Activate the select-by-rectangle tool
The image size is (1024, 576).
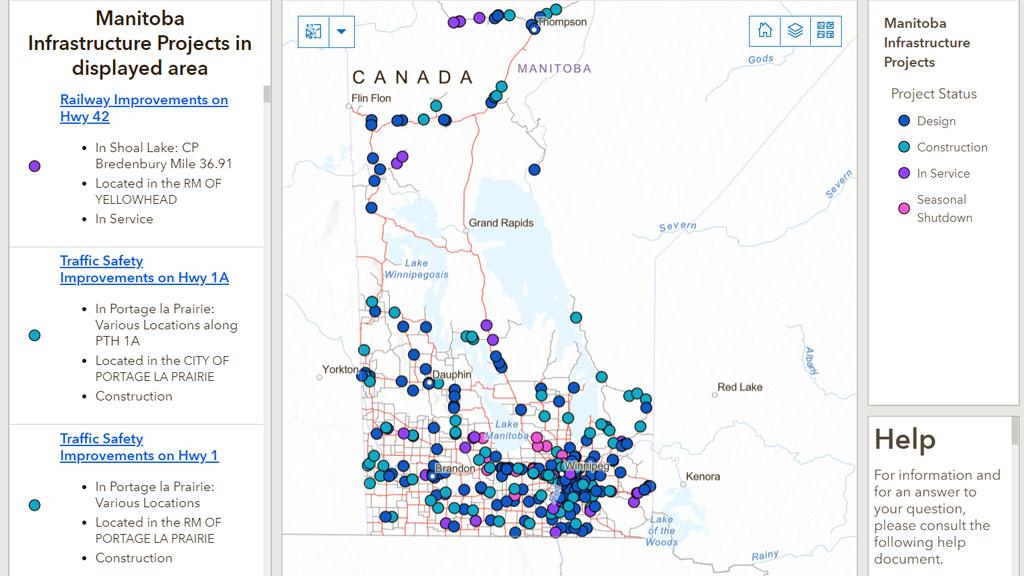coord(314,31)
